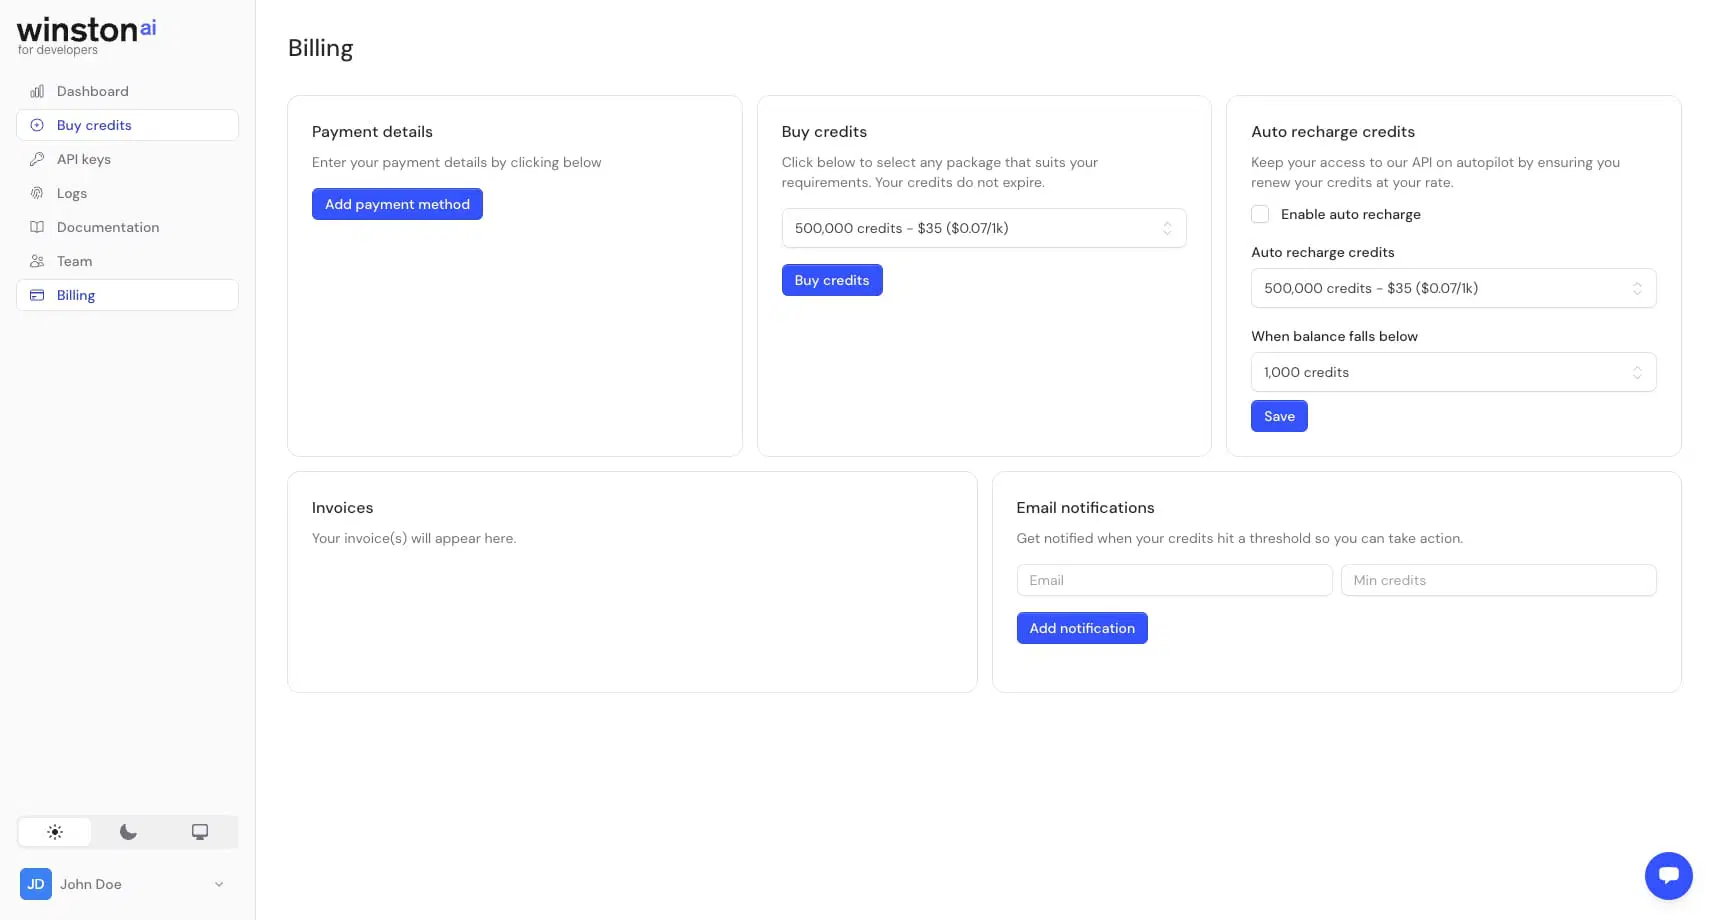
Task: Select the Billing sidebar item label
Action: click(76, 295)
